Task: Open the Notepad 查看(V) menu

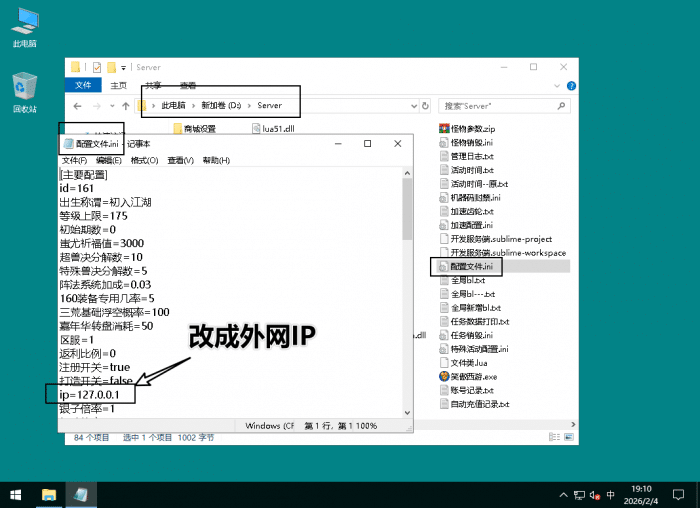Action: (x=180, y=160)
